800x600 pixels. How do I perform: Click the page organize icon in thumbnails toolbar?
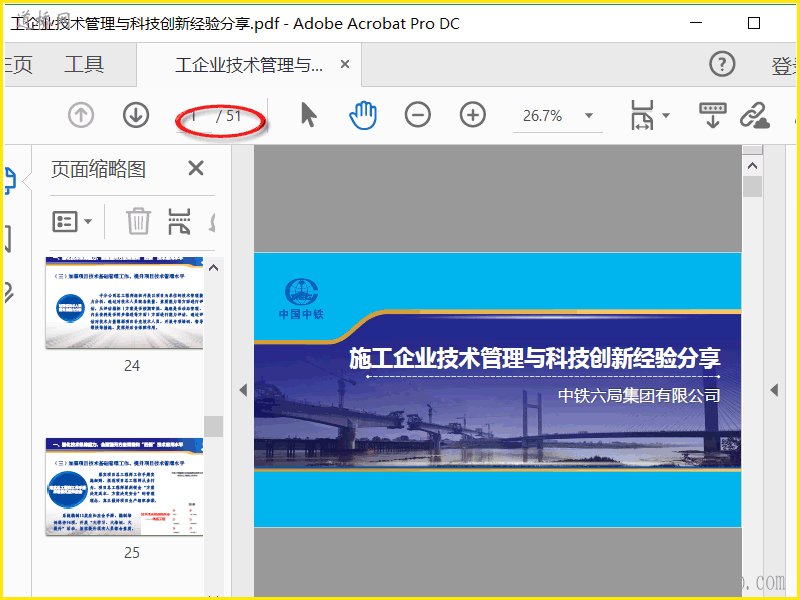[180, 221]
